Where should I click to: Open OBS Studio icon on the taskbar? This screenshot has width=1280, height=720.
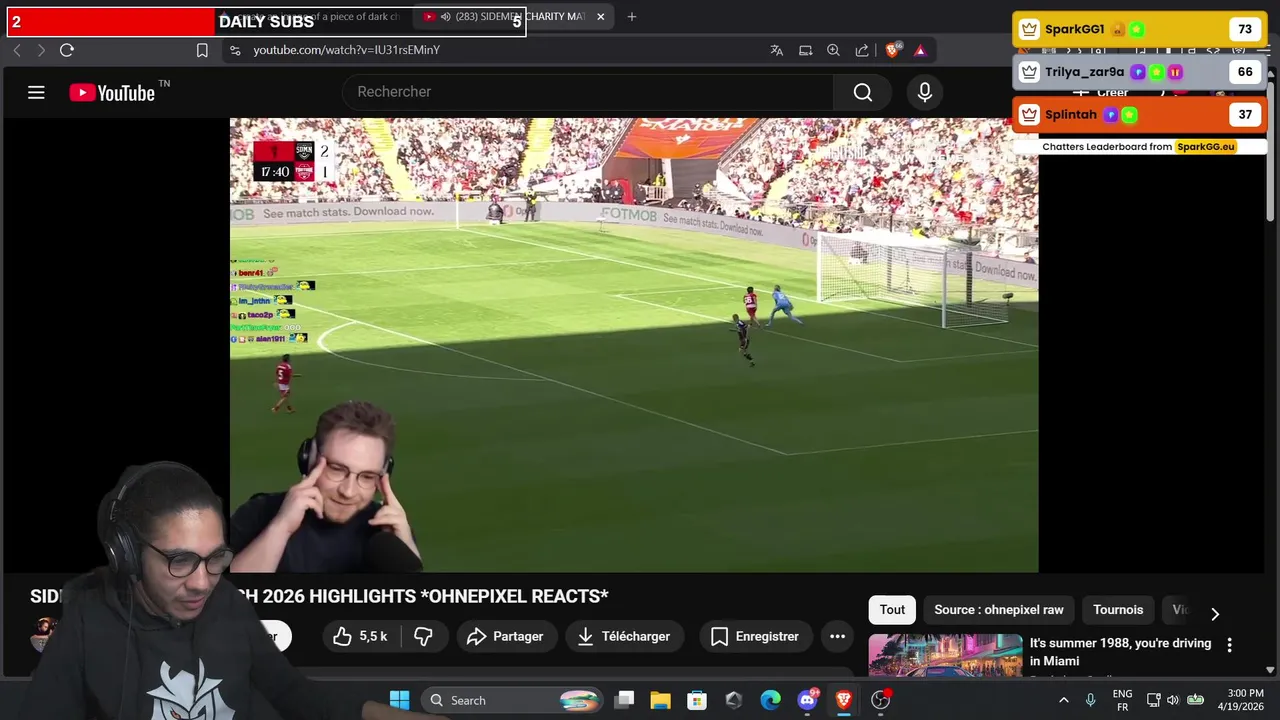click(880, 700)
